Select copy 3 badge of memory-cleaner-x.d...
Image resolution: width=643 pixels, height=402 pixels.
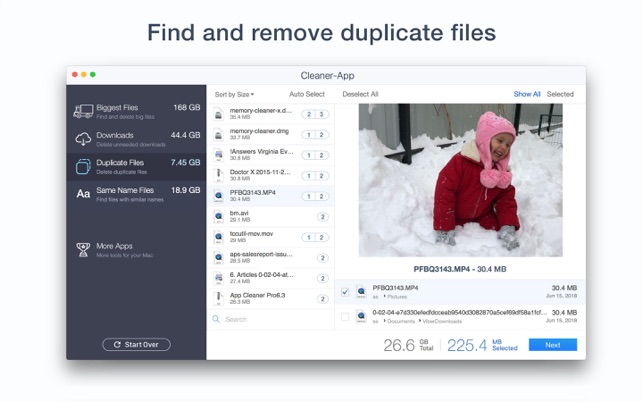(x=322, y=114)
